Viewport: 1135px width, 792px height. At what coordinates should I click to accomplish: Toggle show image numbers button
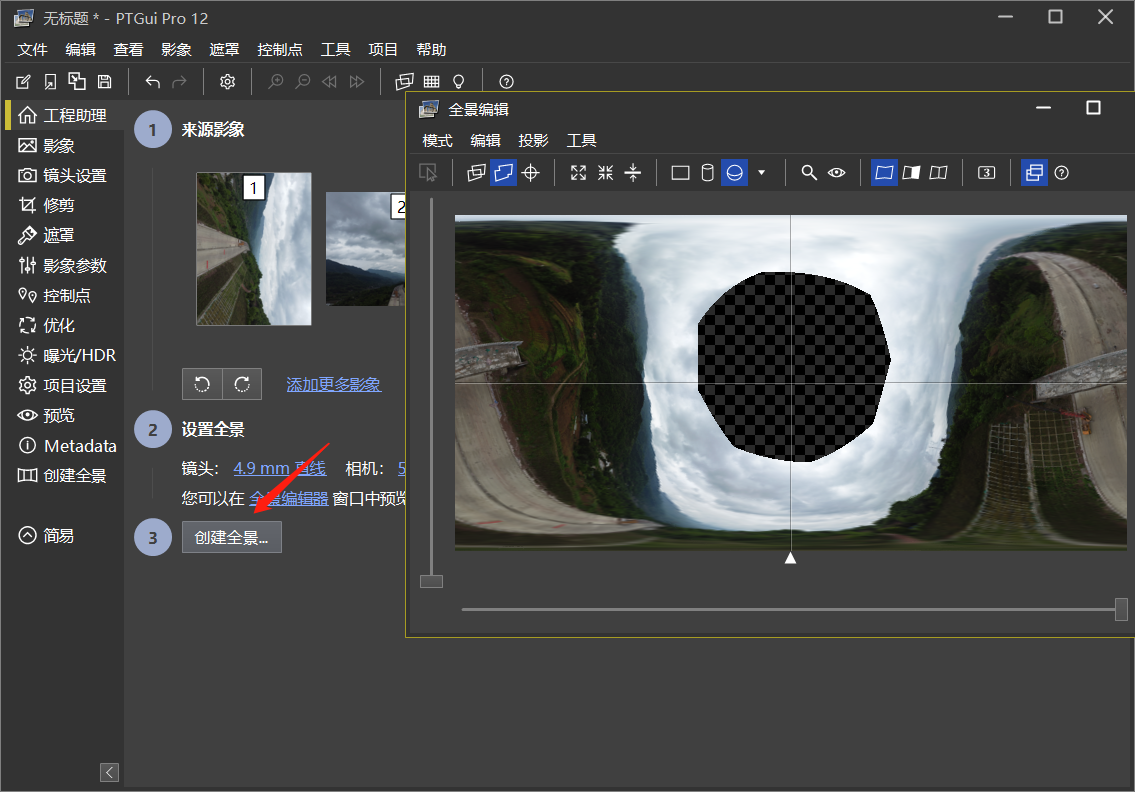(x=986, y=173)
